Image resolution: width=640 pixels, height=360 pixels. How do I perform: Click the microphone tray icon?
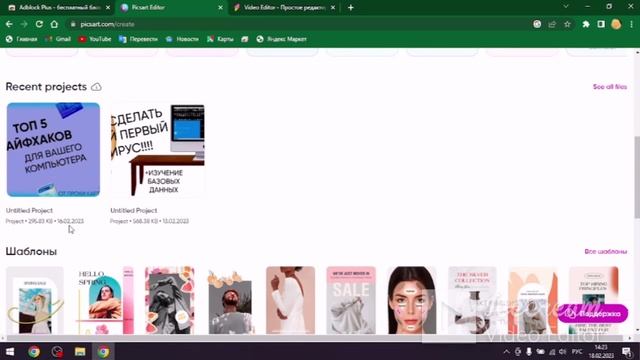click(529, 351)
